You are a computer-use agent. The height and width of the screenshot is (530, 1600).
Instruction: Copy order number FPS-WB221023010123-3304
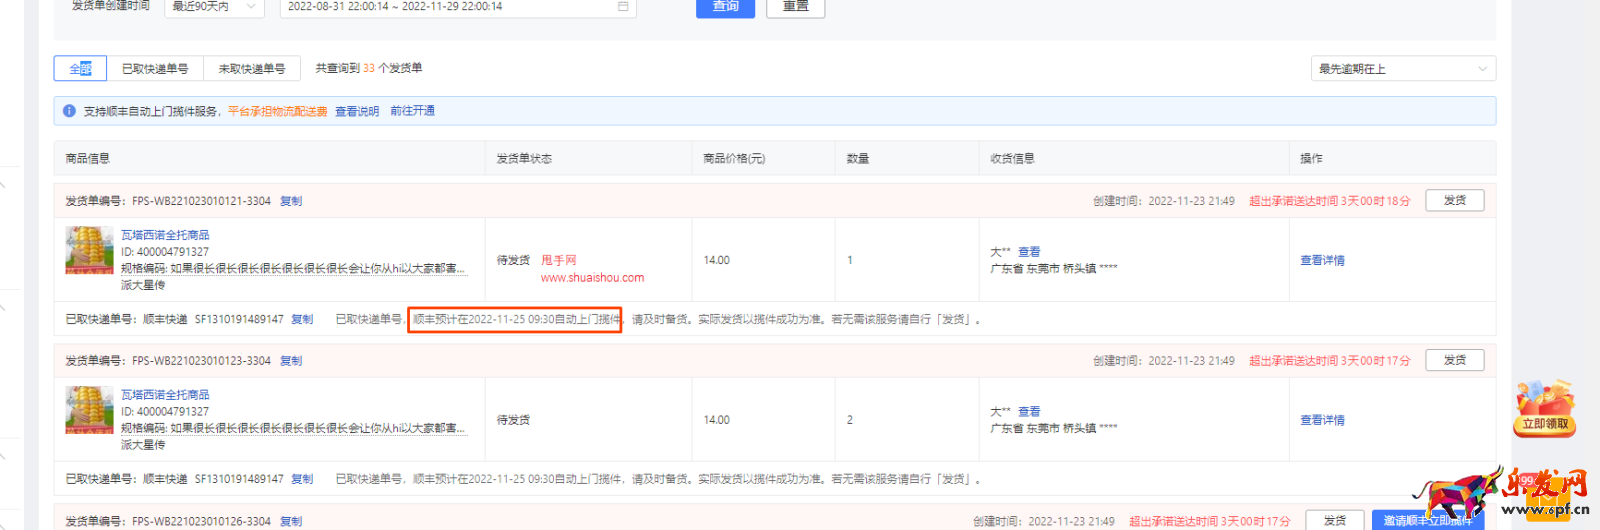[x=291, y=361]
